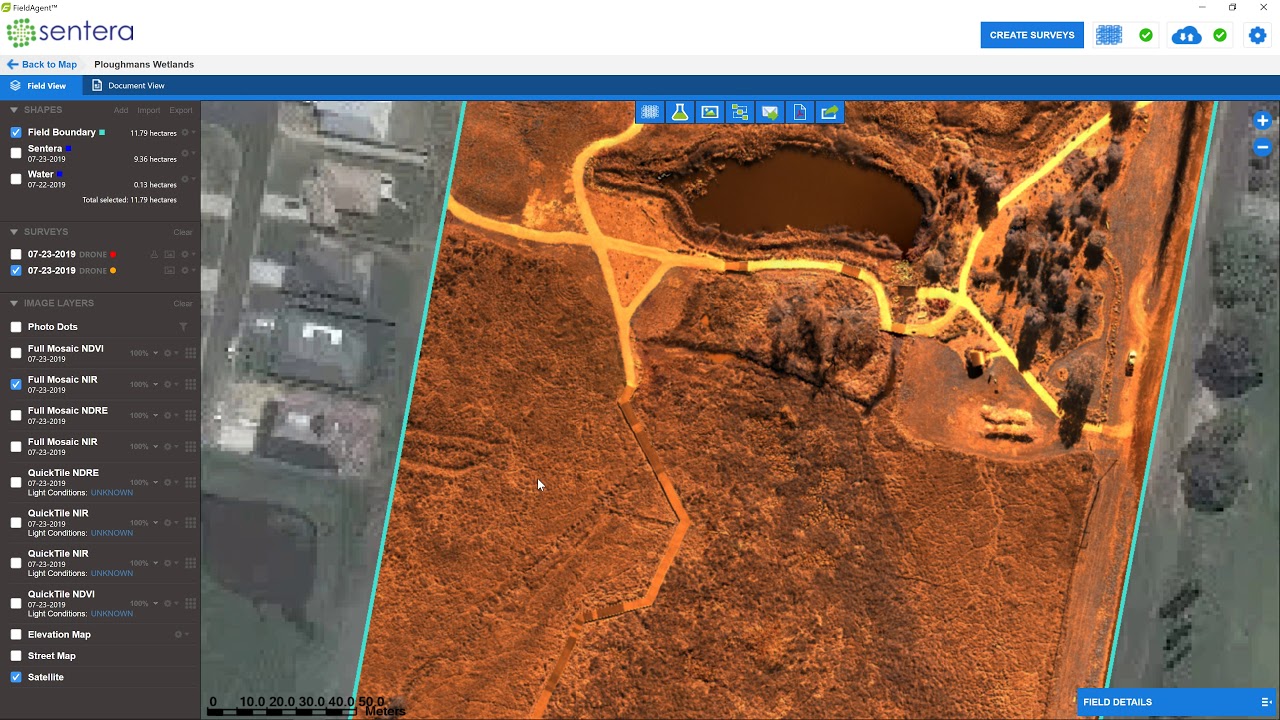The height and width of the screenshot is (720, 1280).
Task: Open the settings gear at top right
Action: pos(1258,35)
